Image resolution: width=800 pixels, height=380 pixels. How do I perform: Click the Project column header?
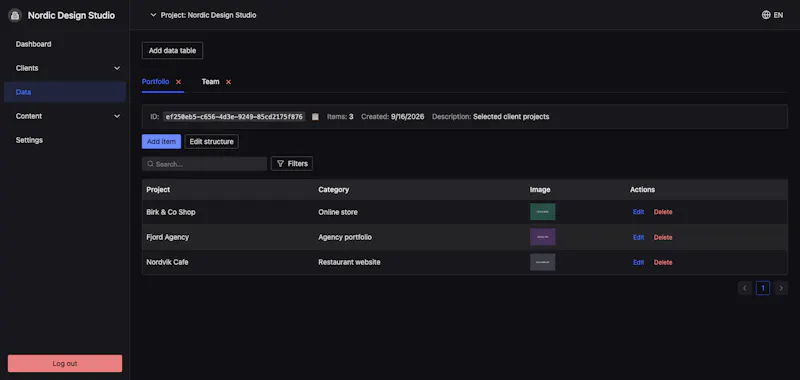pos(158,190)
